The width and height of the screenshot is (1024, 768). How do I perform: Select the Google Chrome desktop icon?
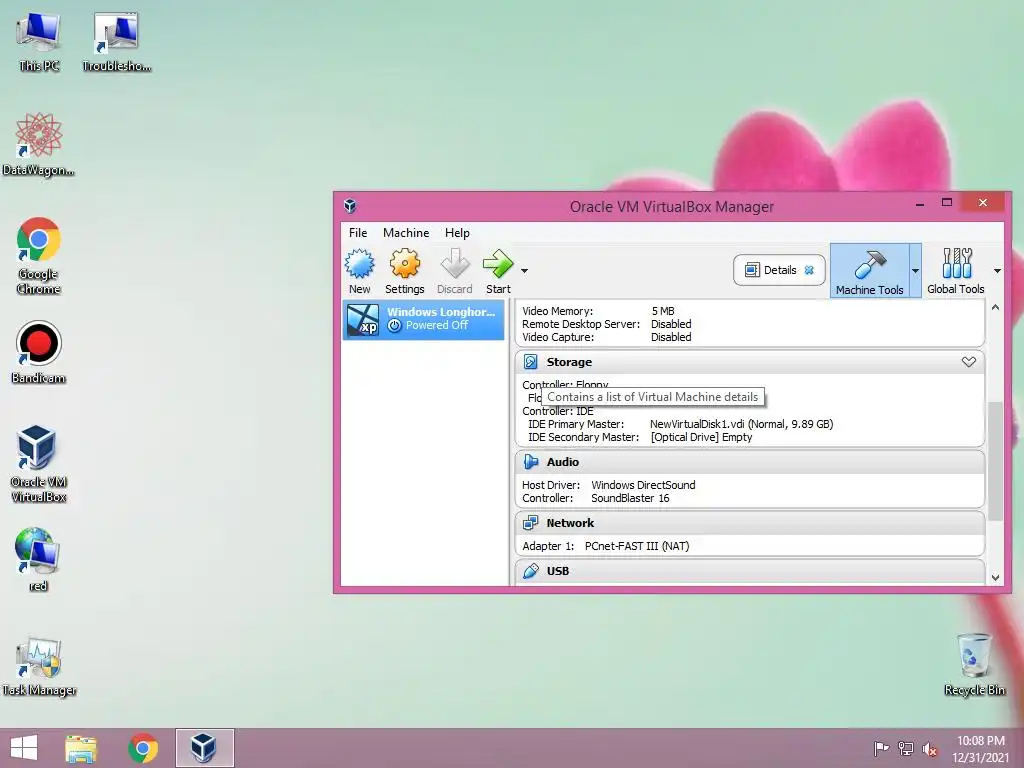[x=39, y=256]
